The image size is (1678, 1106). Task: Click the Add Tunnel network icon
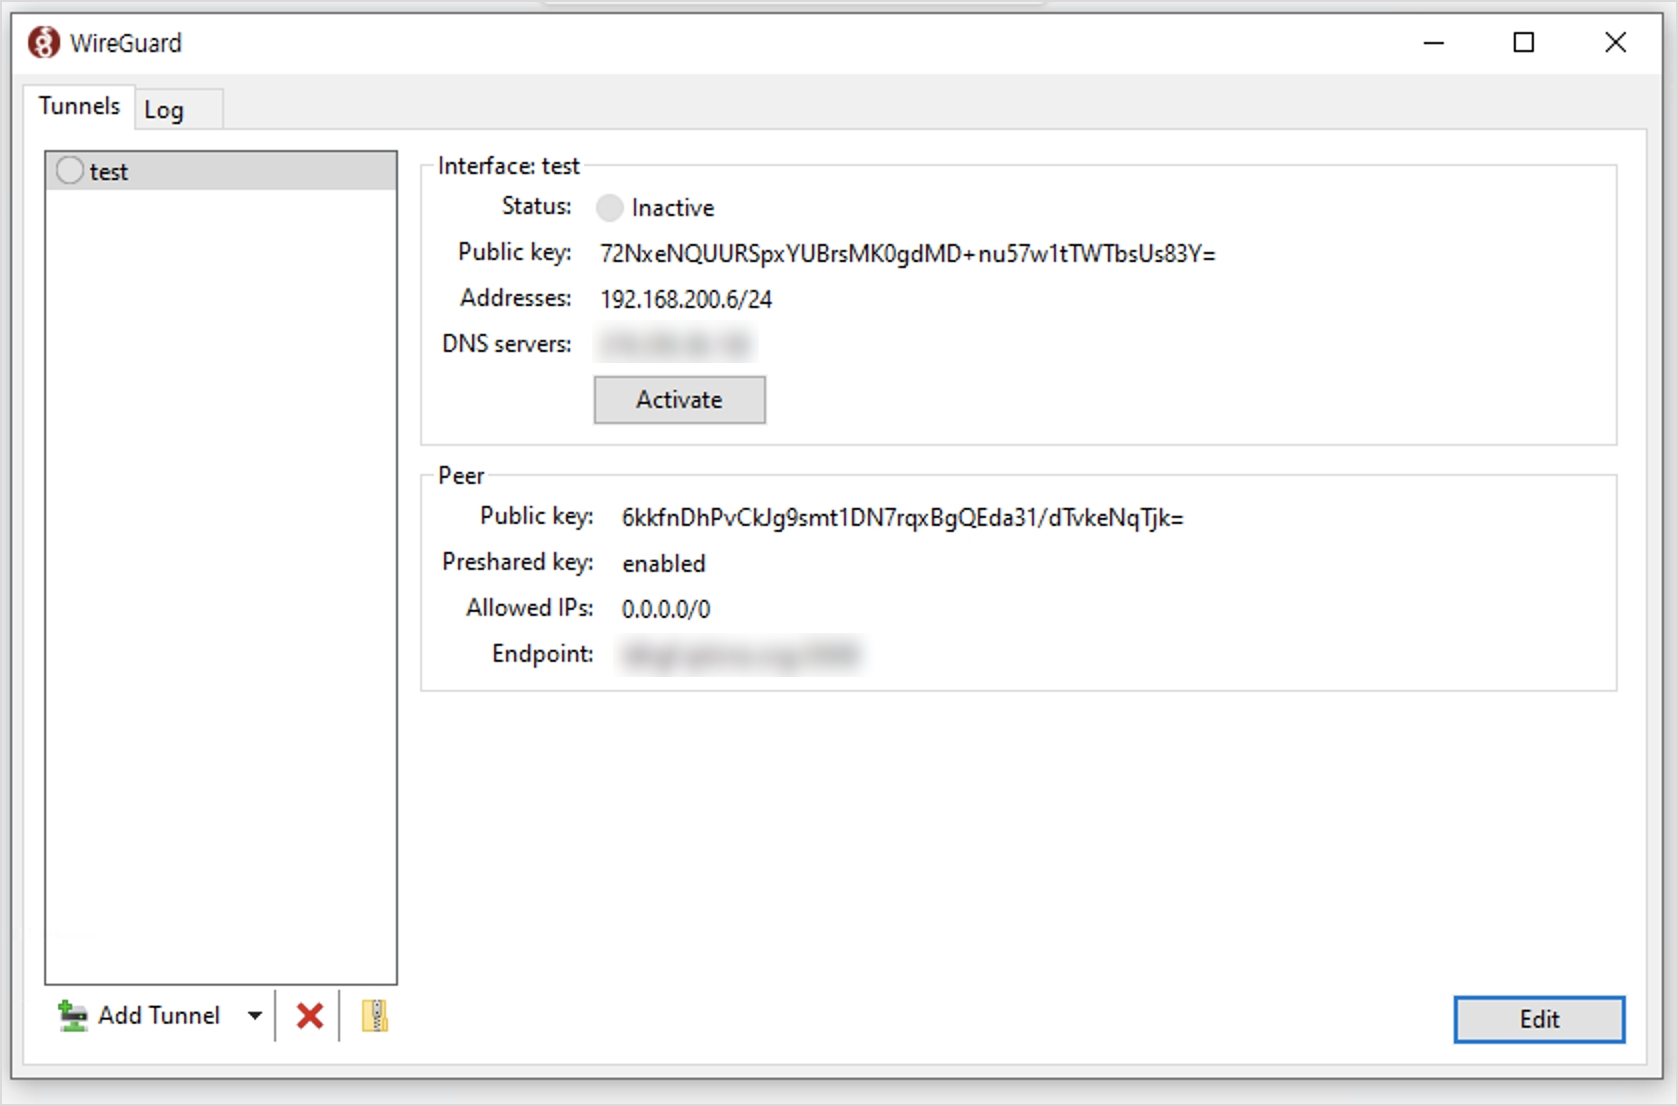(x=72, y=1016)
